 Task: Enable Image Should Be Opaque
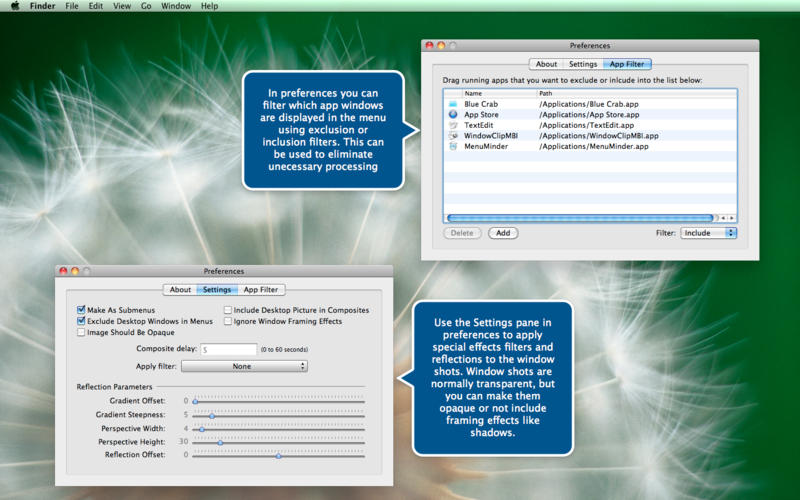(81, 332)
